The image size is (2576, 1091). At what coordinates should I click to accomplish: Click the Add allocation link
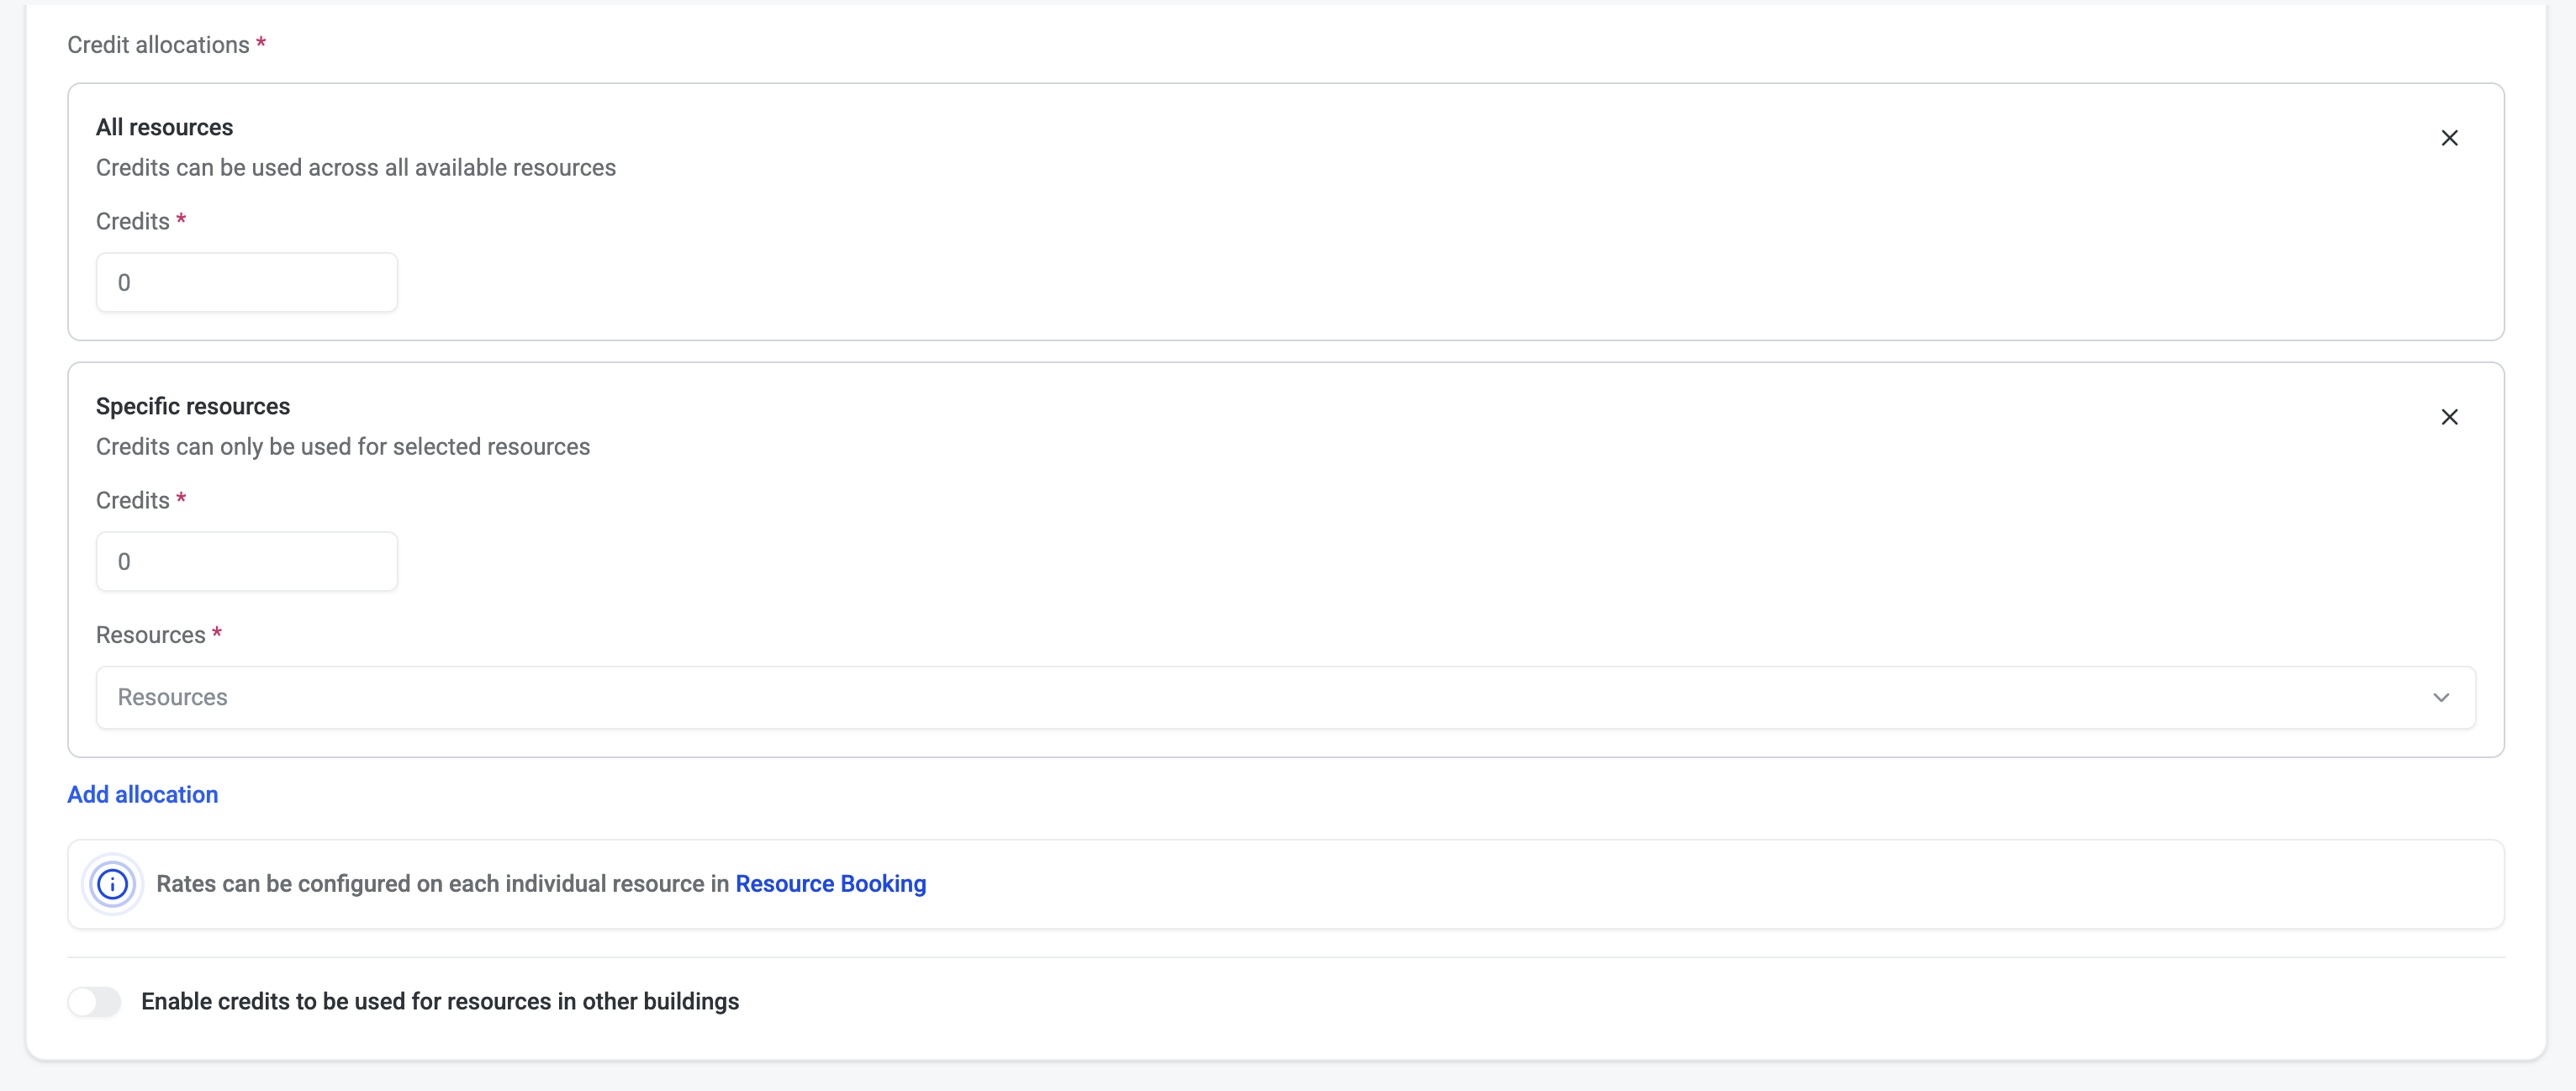point(143,794)
